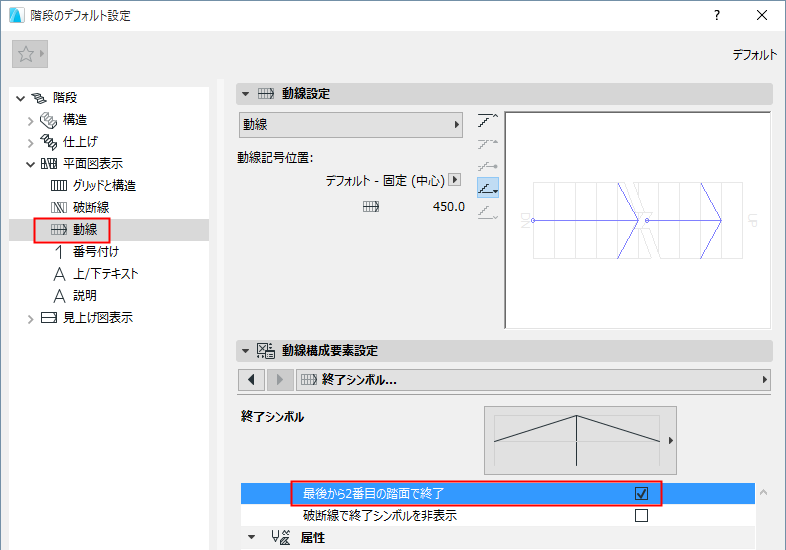Expand the 仕上げ tree node
This screenshot has height=550, width=786.
[31, 142]
